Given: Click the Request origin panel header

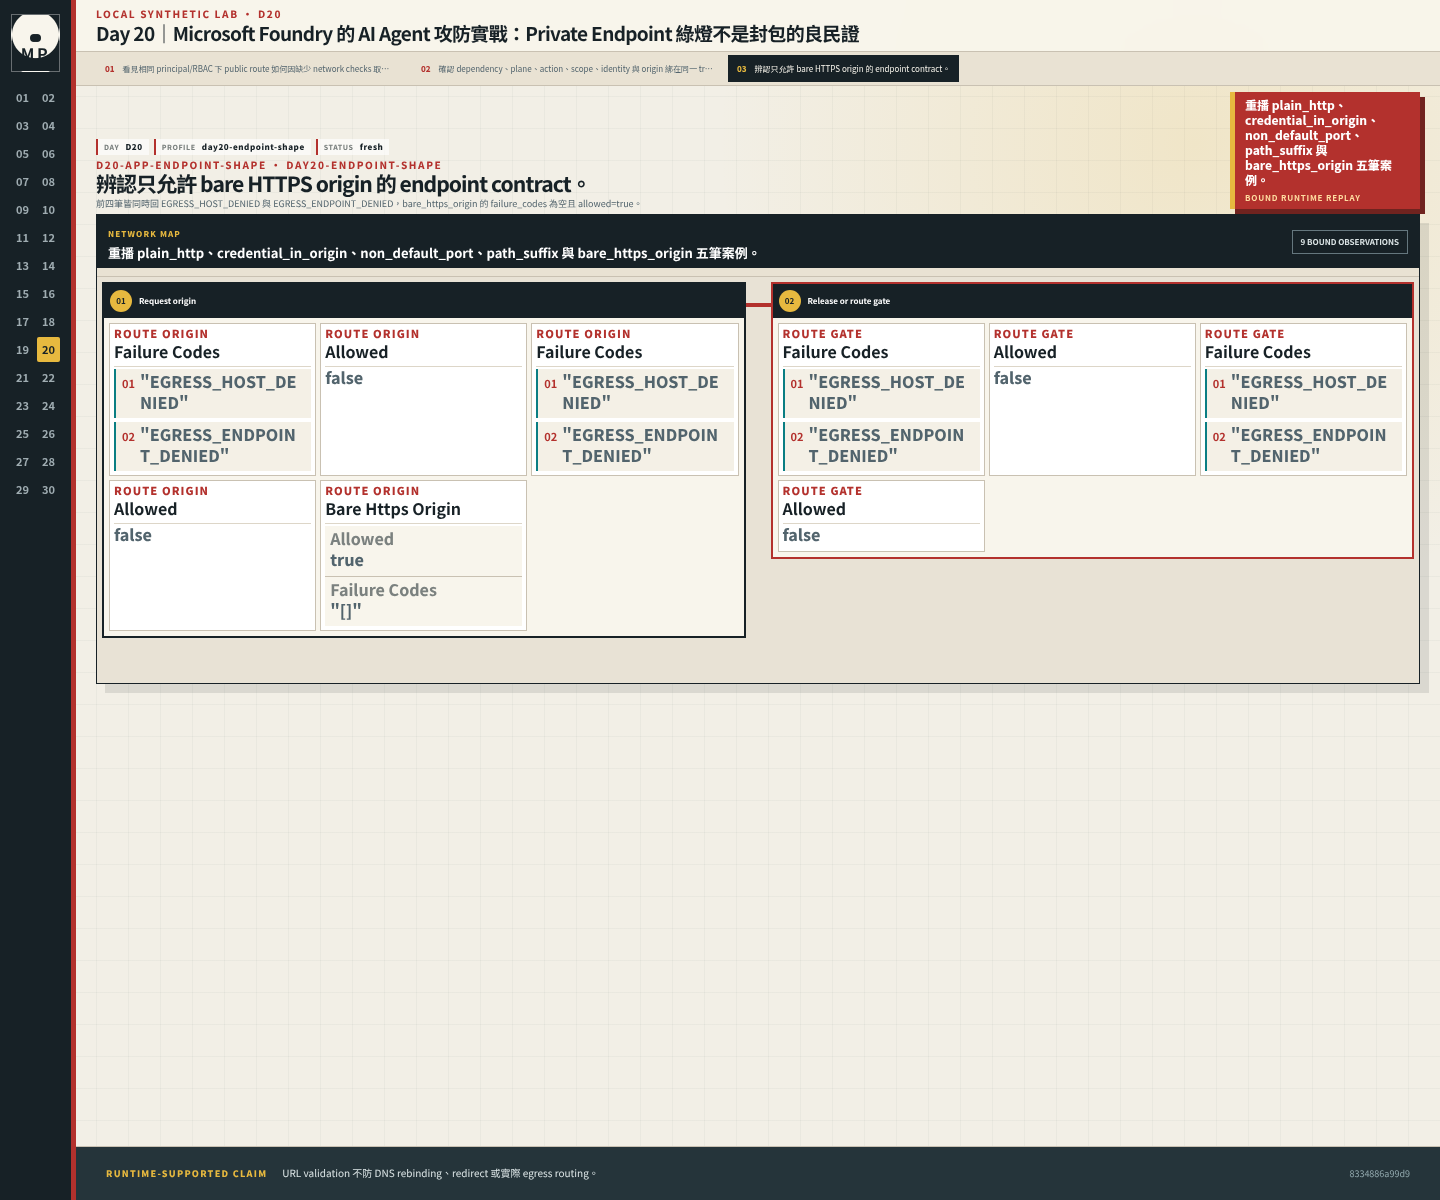Looking at the screenshot, I should 424,301.
